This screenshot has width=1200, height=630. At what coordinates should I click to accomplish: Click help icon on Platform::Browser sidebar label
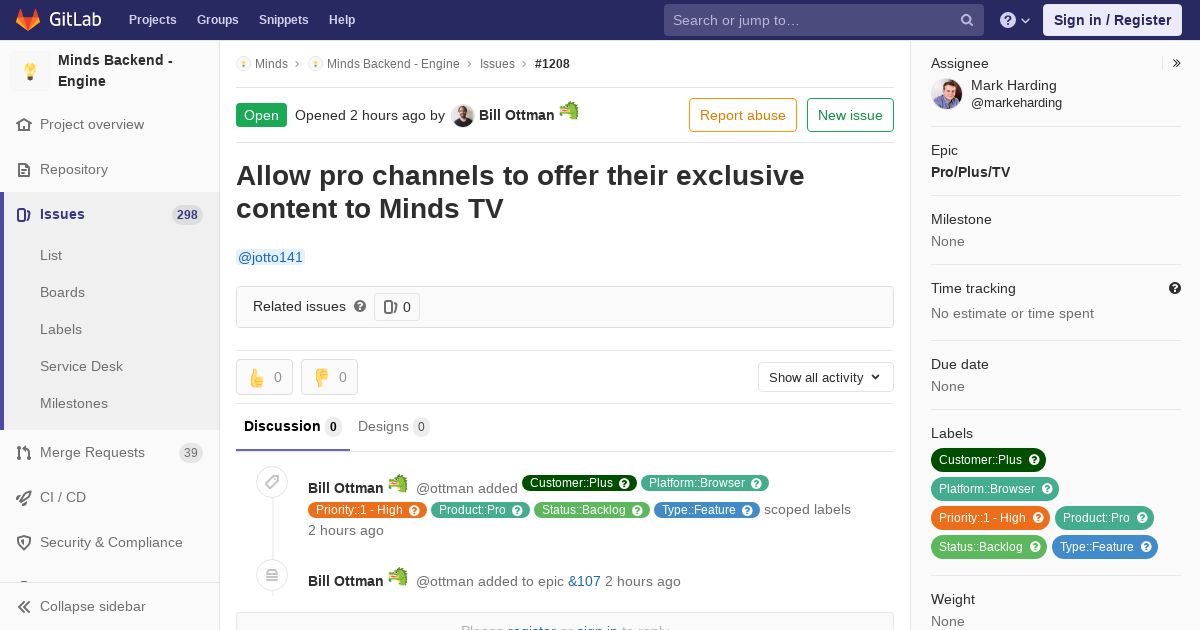(1048, 489)
